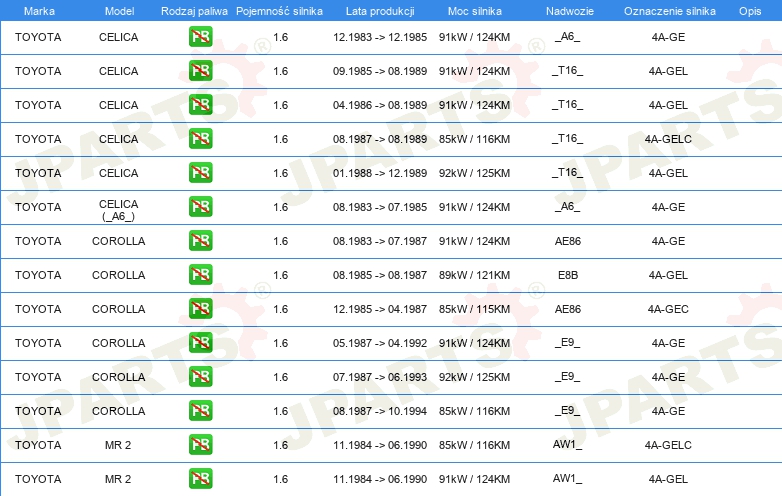
Task: Click the CELICA (_A6_) model cell
Action: pyautogui.click(x=119, y=210)
